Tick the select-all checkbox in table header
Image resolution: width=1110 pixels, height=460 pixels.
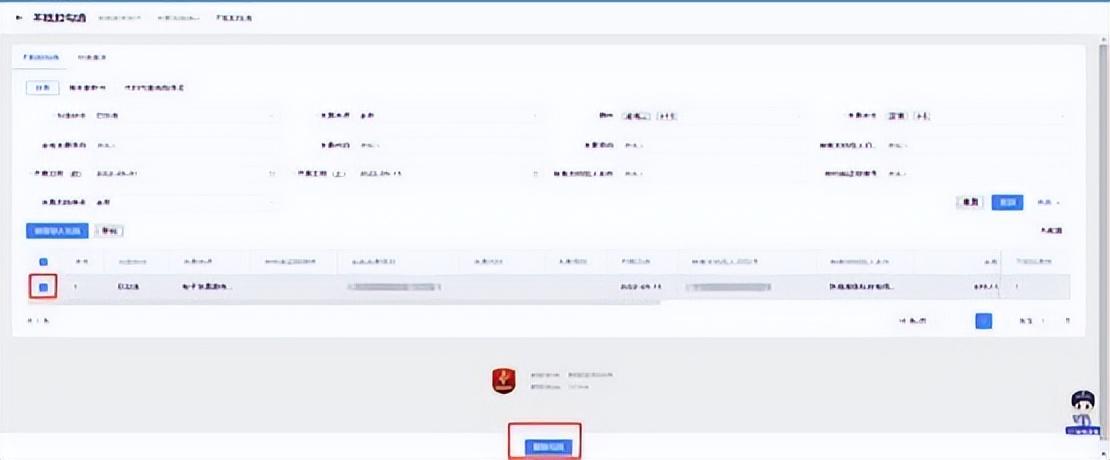coord(43,262)
